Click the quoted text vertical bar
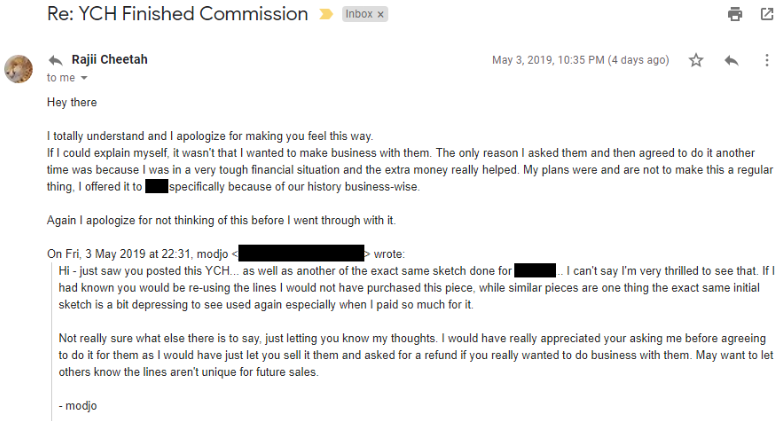This screenshot has height=421, width=784. pyautogui.click(x=52, y=342)
